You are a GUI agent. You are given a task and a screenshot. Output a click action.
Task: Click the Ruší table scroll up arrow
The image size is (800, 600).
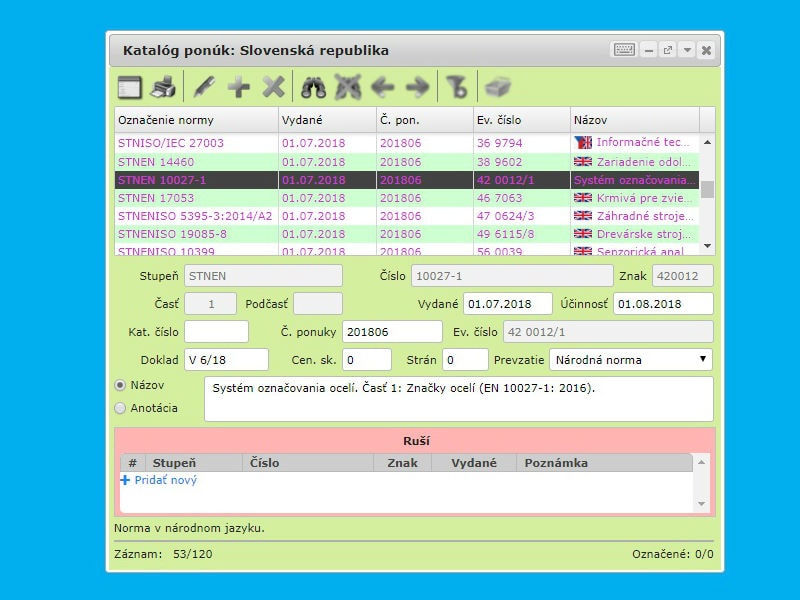click(702, 462)
